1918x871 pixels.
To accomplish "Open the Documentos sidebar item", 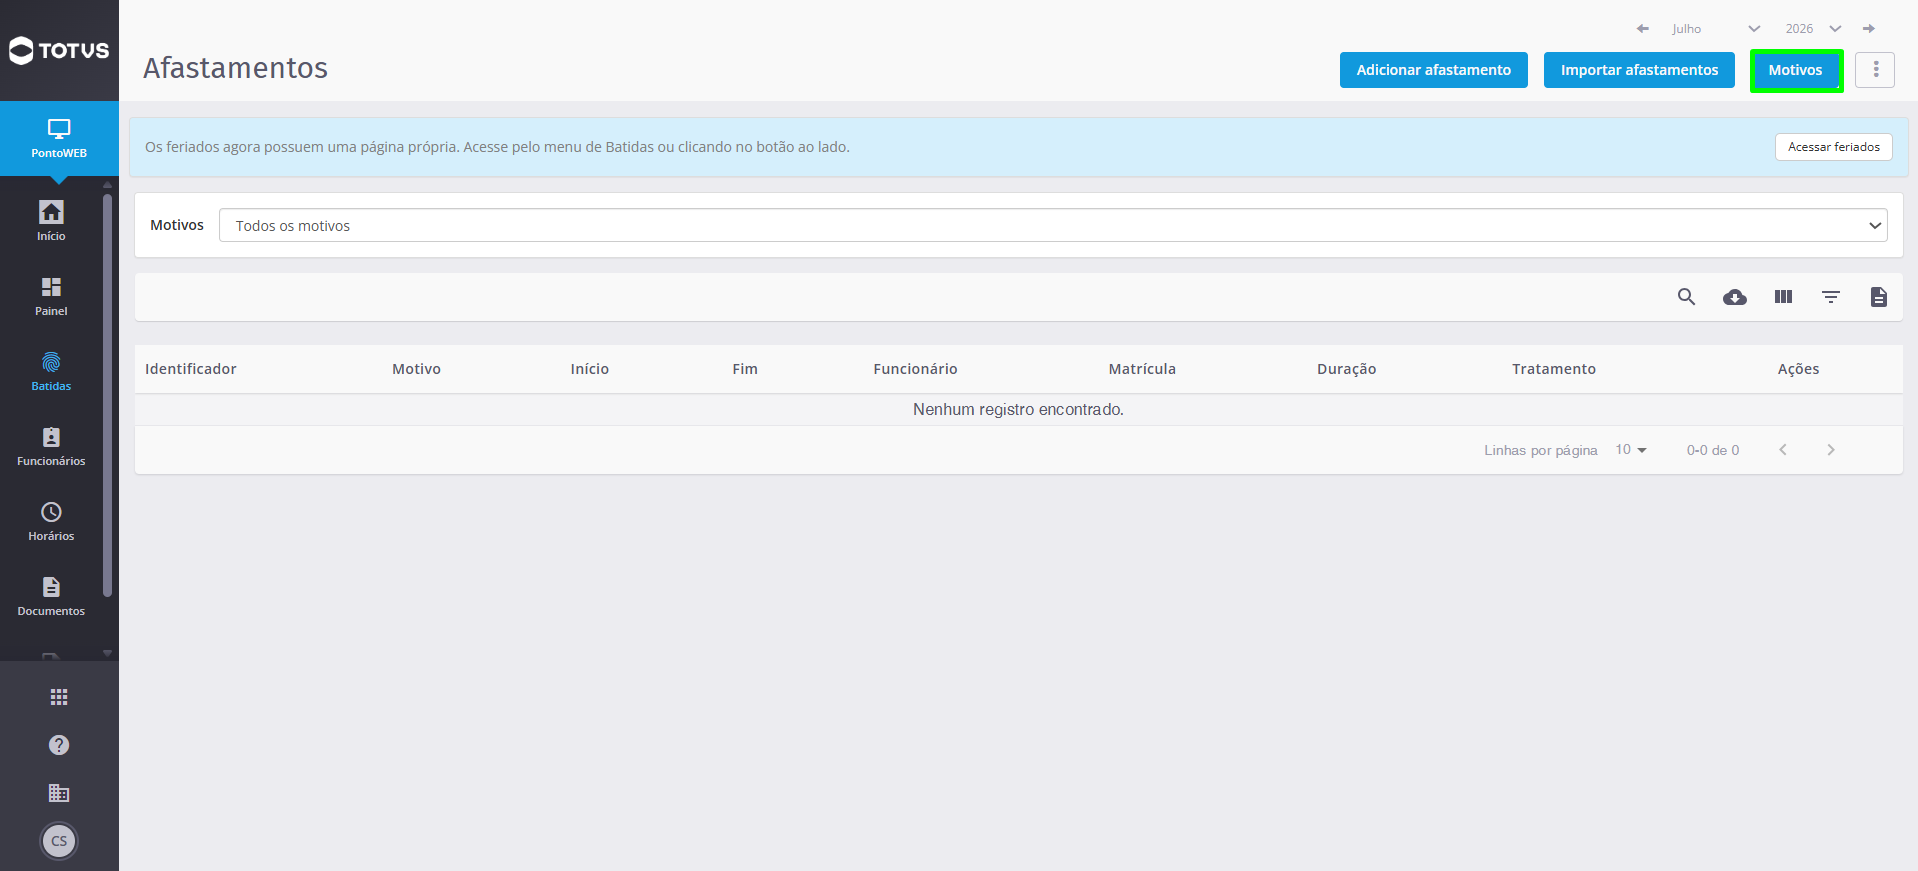I will click(51, 596).
